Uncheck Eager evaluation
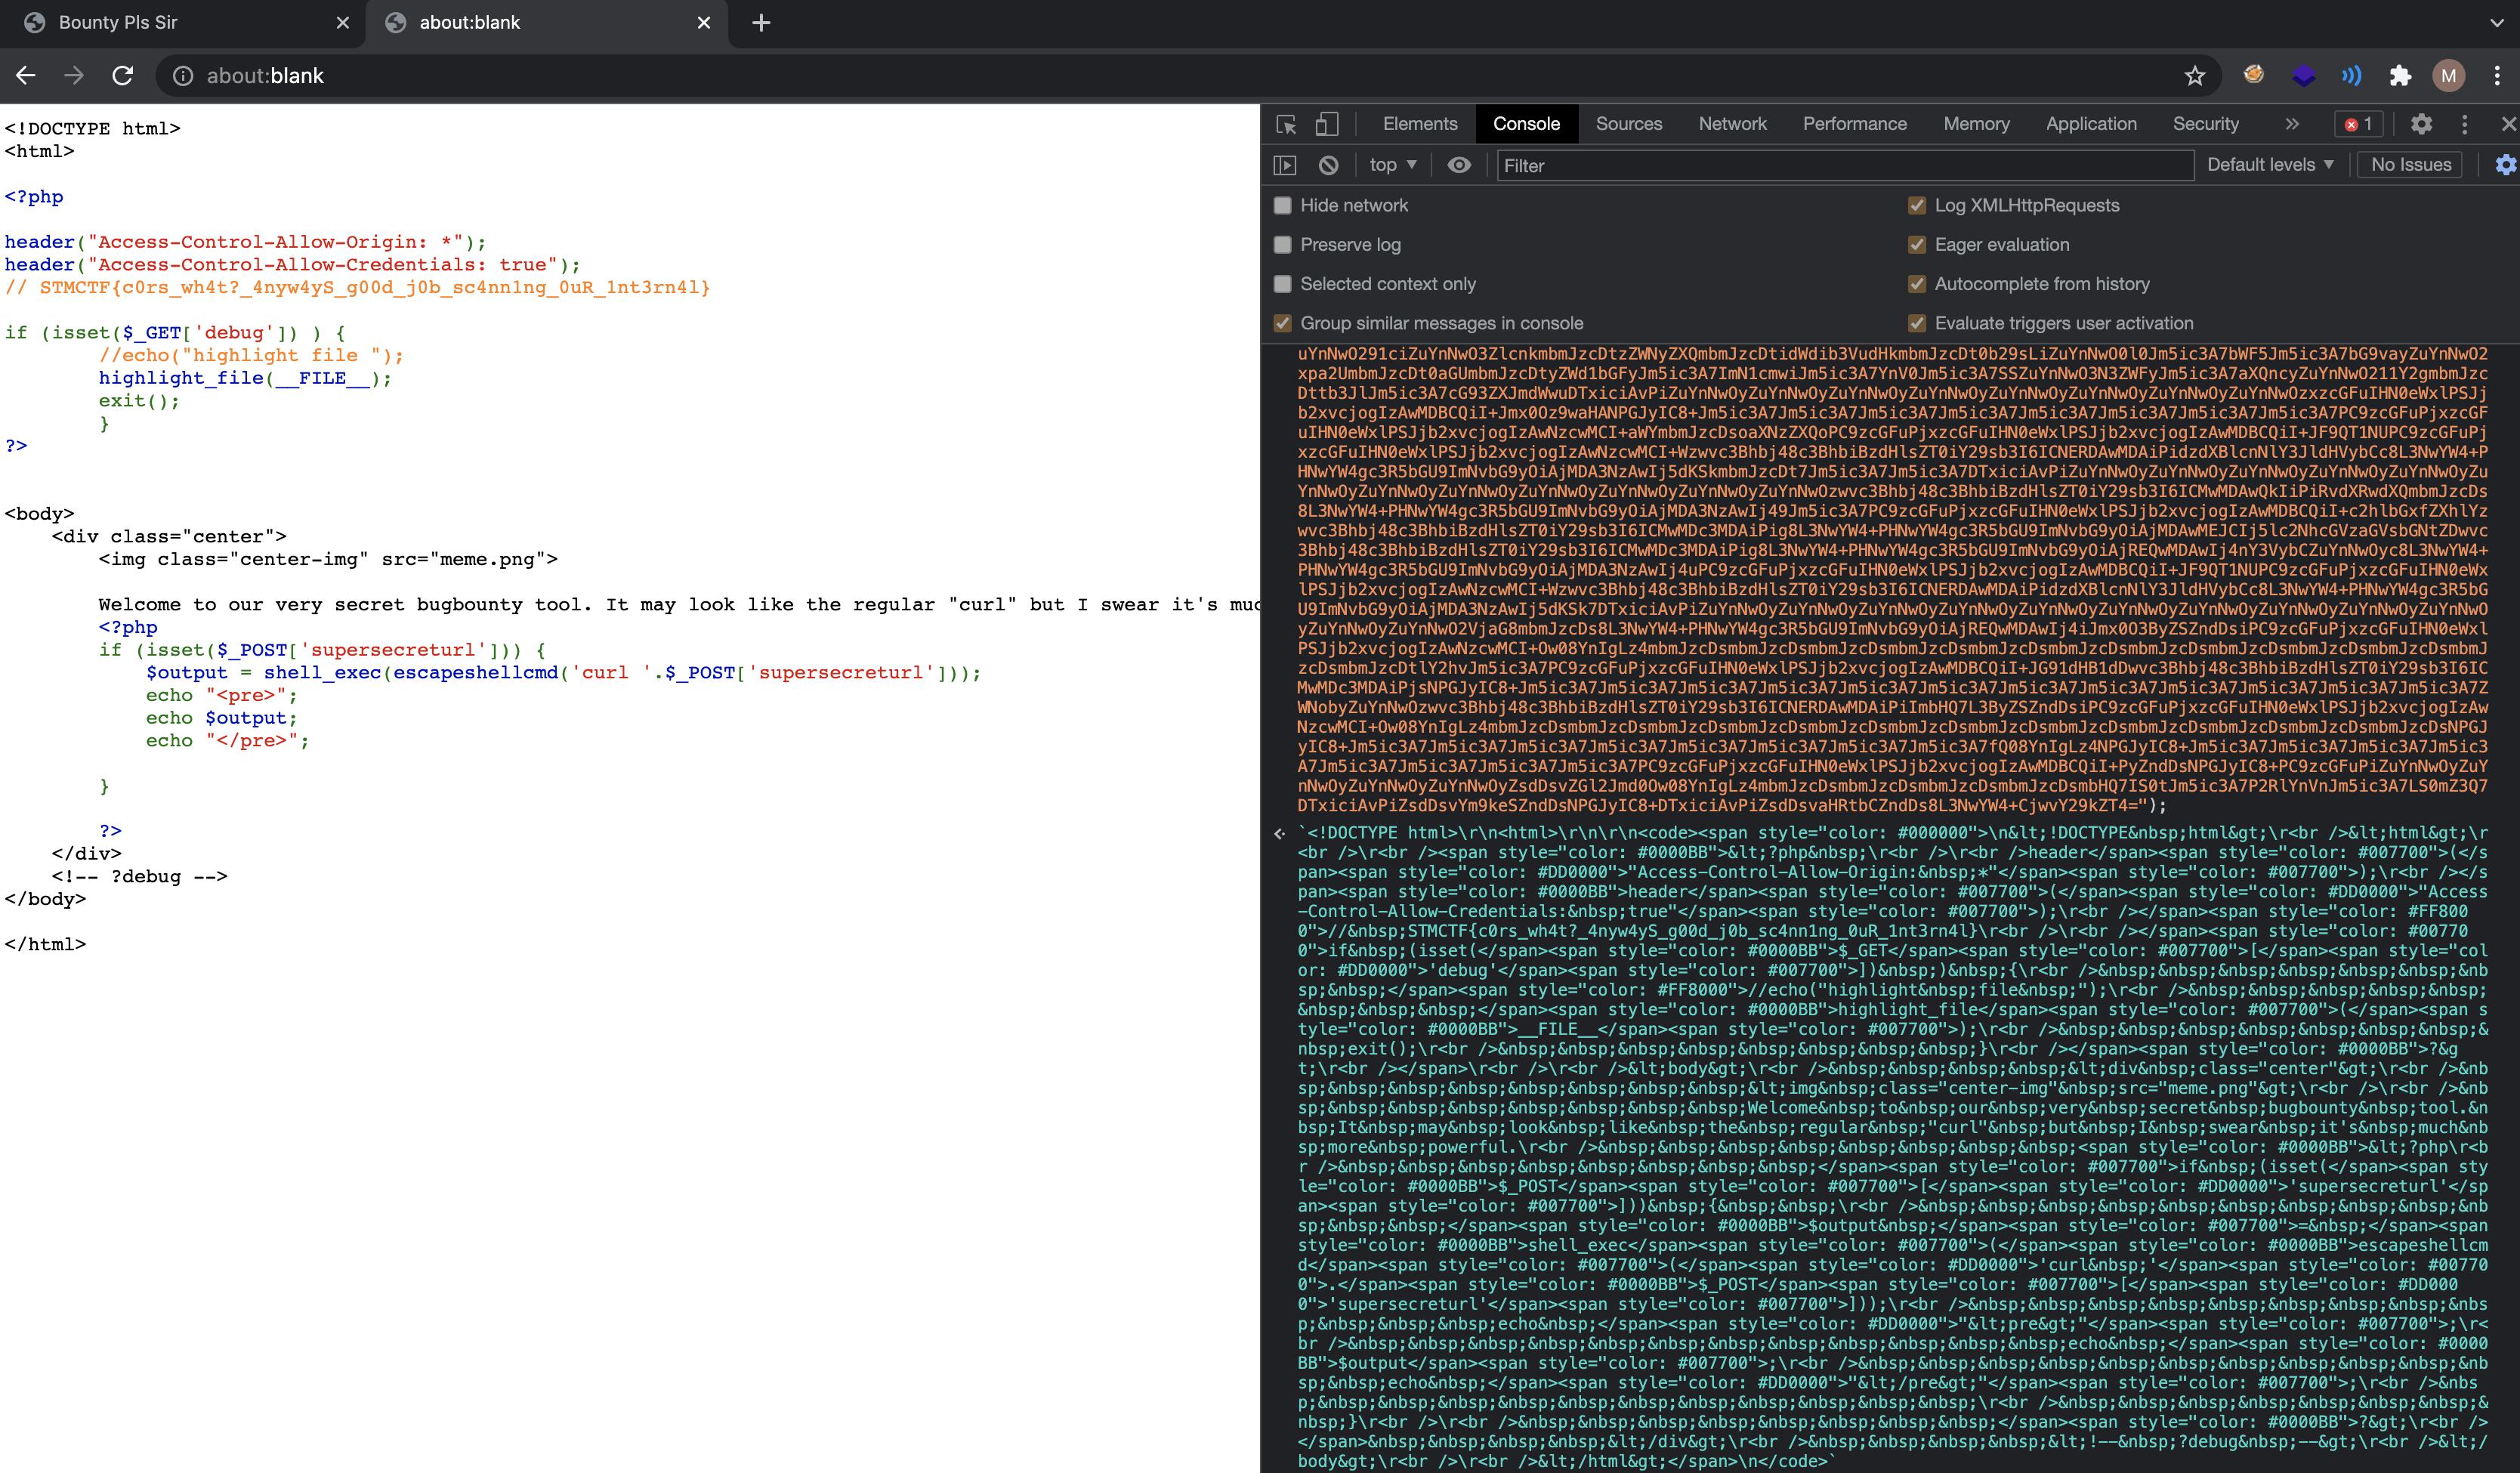 [x=1917, y=245]
